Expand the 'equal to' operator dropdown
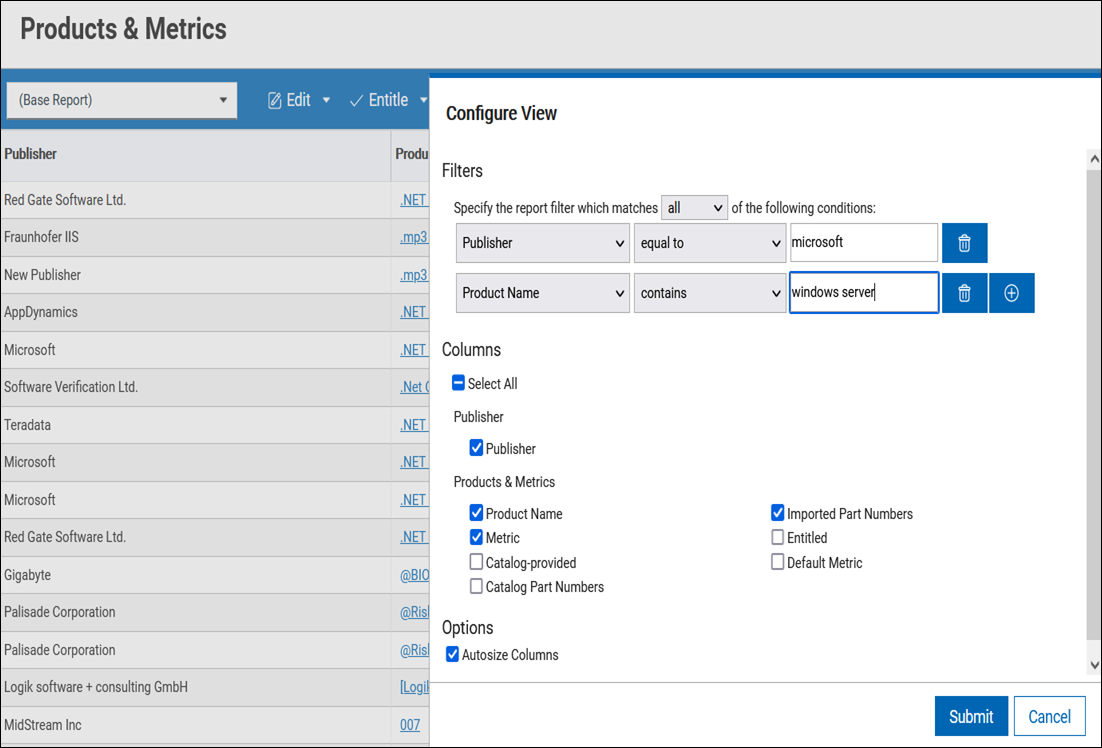Viewport: 1102px width, 748px height. point(709,243)
